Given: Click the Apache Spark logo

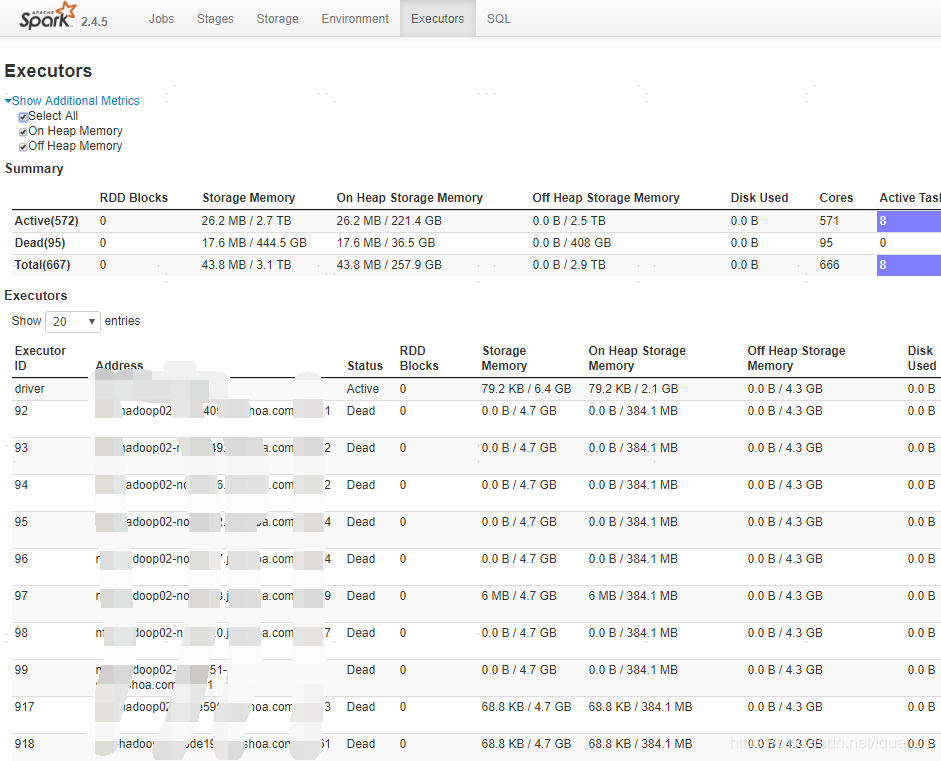Looking at the screenshot, I should click(48, 16).
